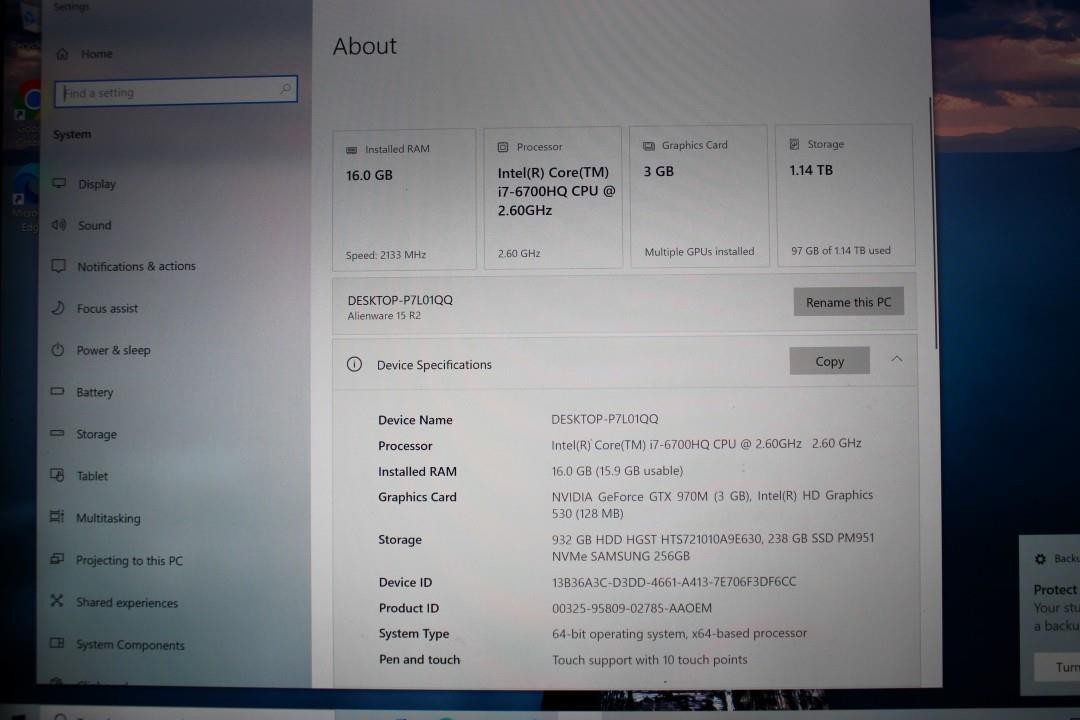Screen dimensions: 1080x720
Task: Click 'Touch support with 10 touch points'
Action: 650,660
